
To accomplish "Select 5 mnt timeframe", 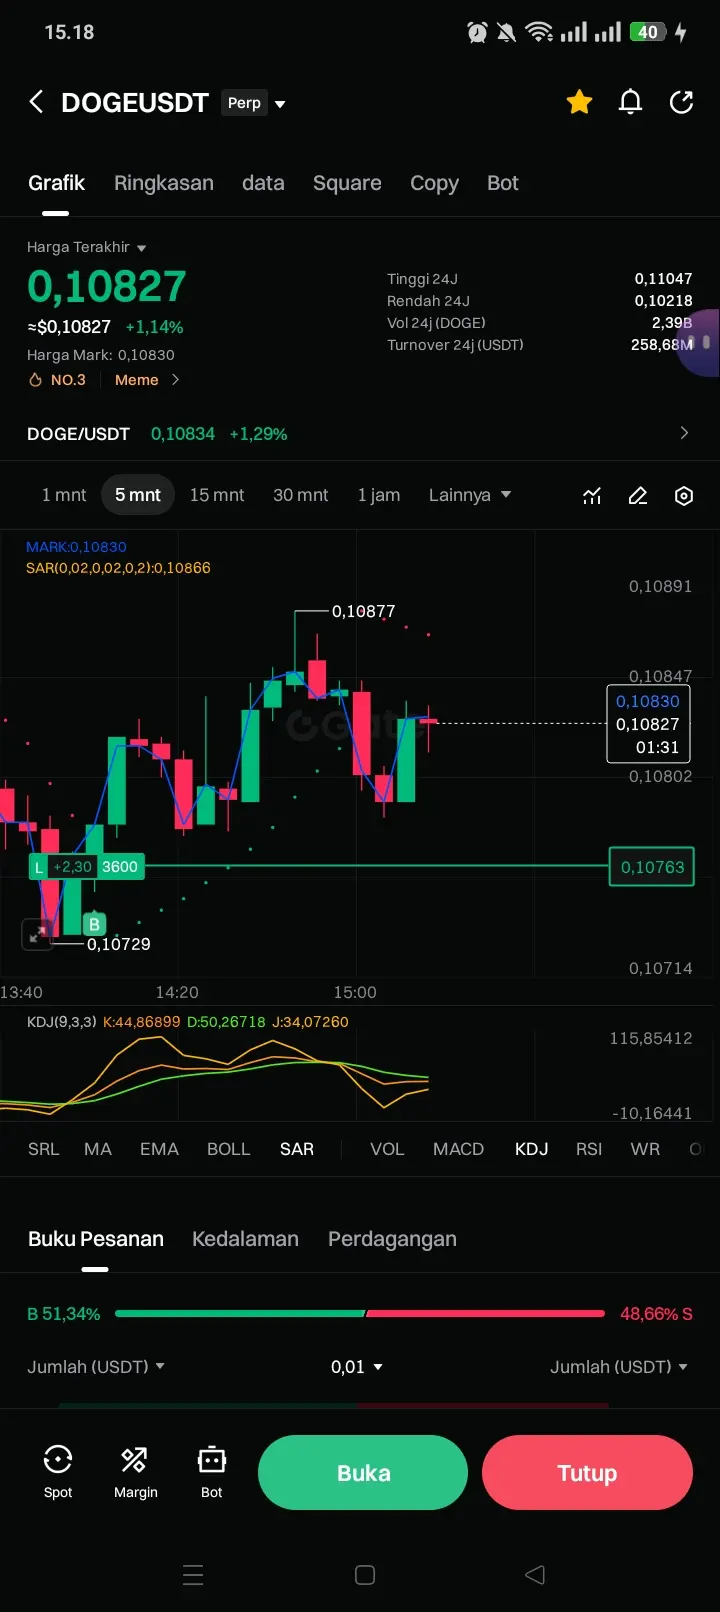I will [138, 495].
